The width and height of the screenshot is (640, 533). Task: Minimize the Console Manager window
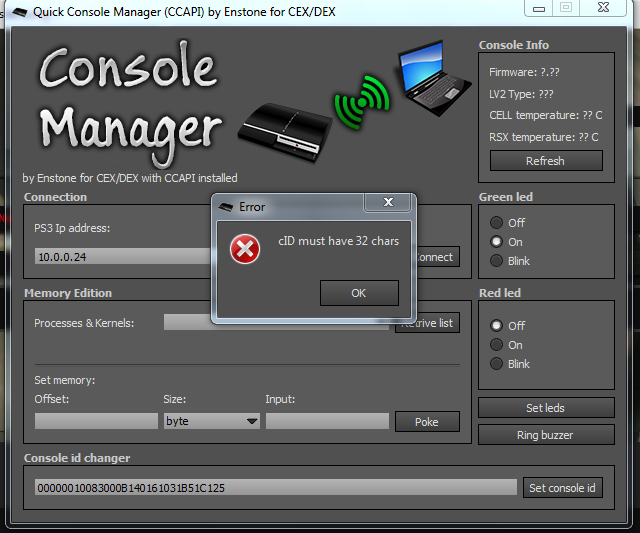[x=539, y=8]
